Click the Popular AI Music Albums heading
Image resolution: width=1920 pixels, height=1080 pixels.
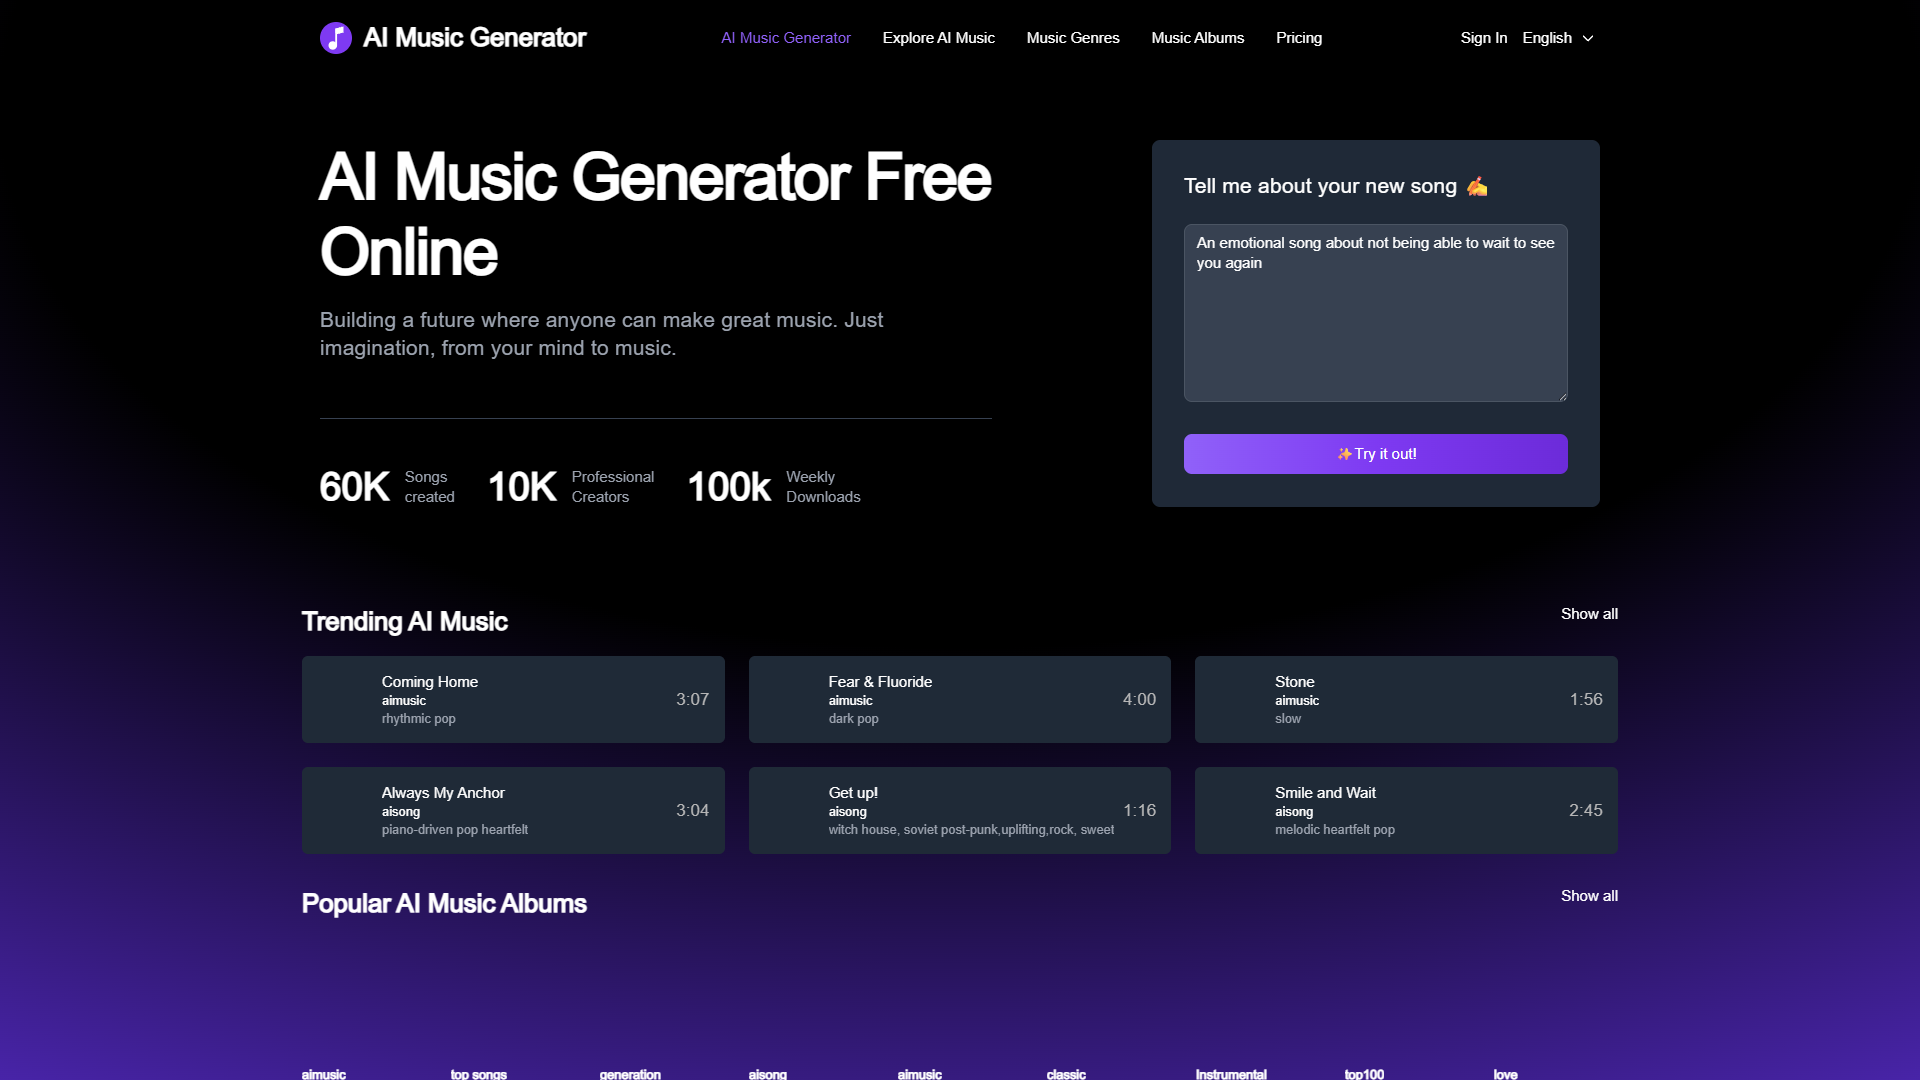(444, 903)
